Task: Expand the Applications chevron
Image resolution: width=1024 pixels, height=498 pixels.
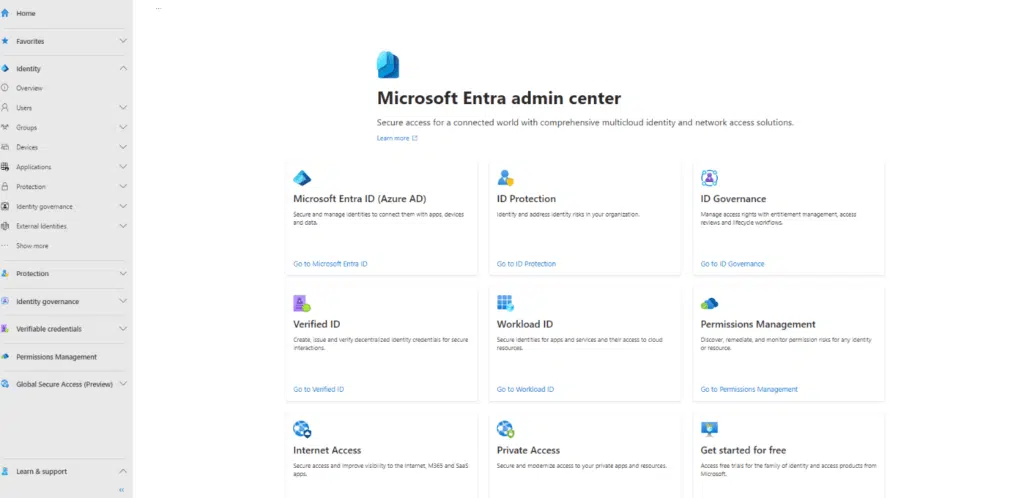Action: [123, 166]
